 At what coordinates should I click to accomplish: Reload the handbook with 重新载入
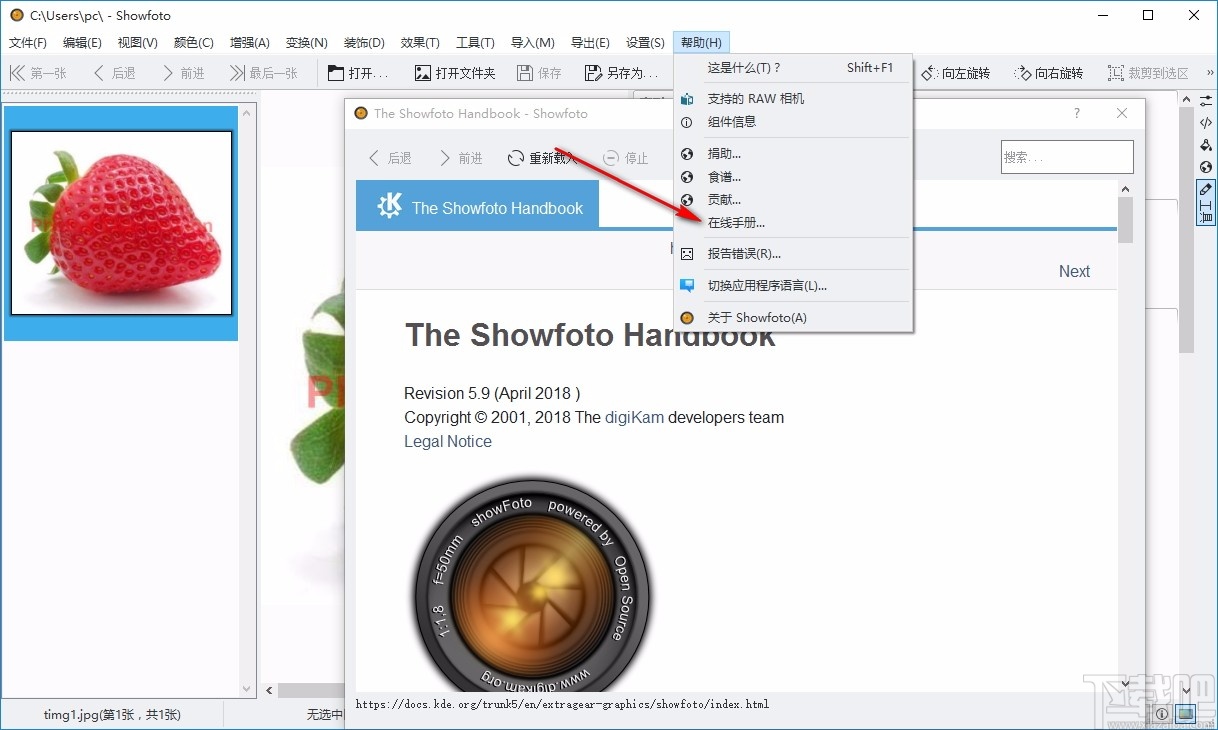point(542,158)
